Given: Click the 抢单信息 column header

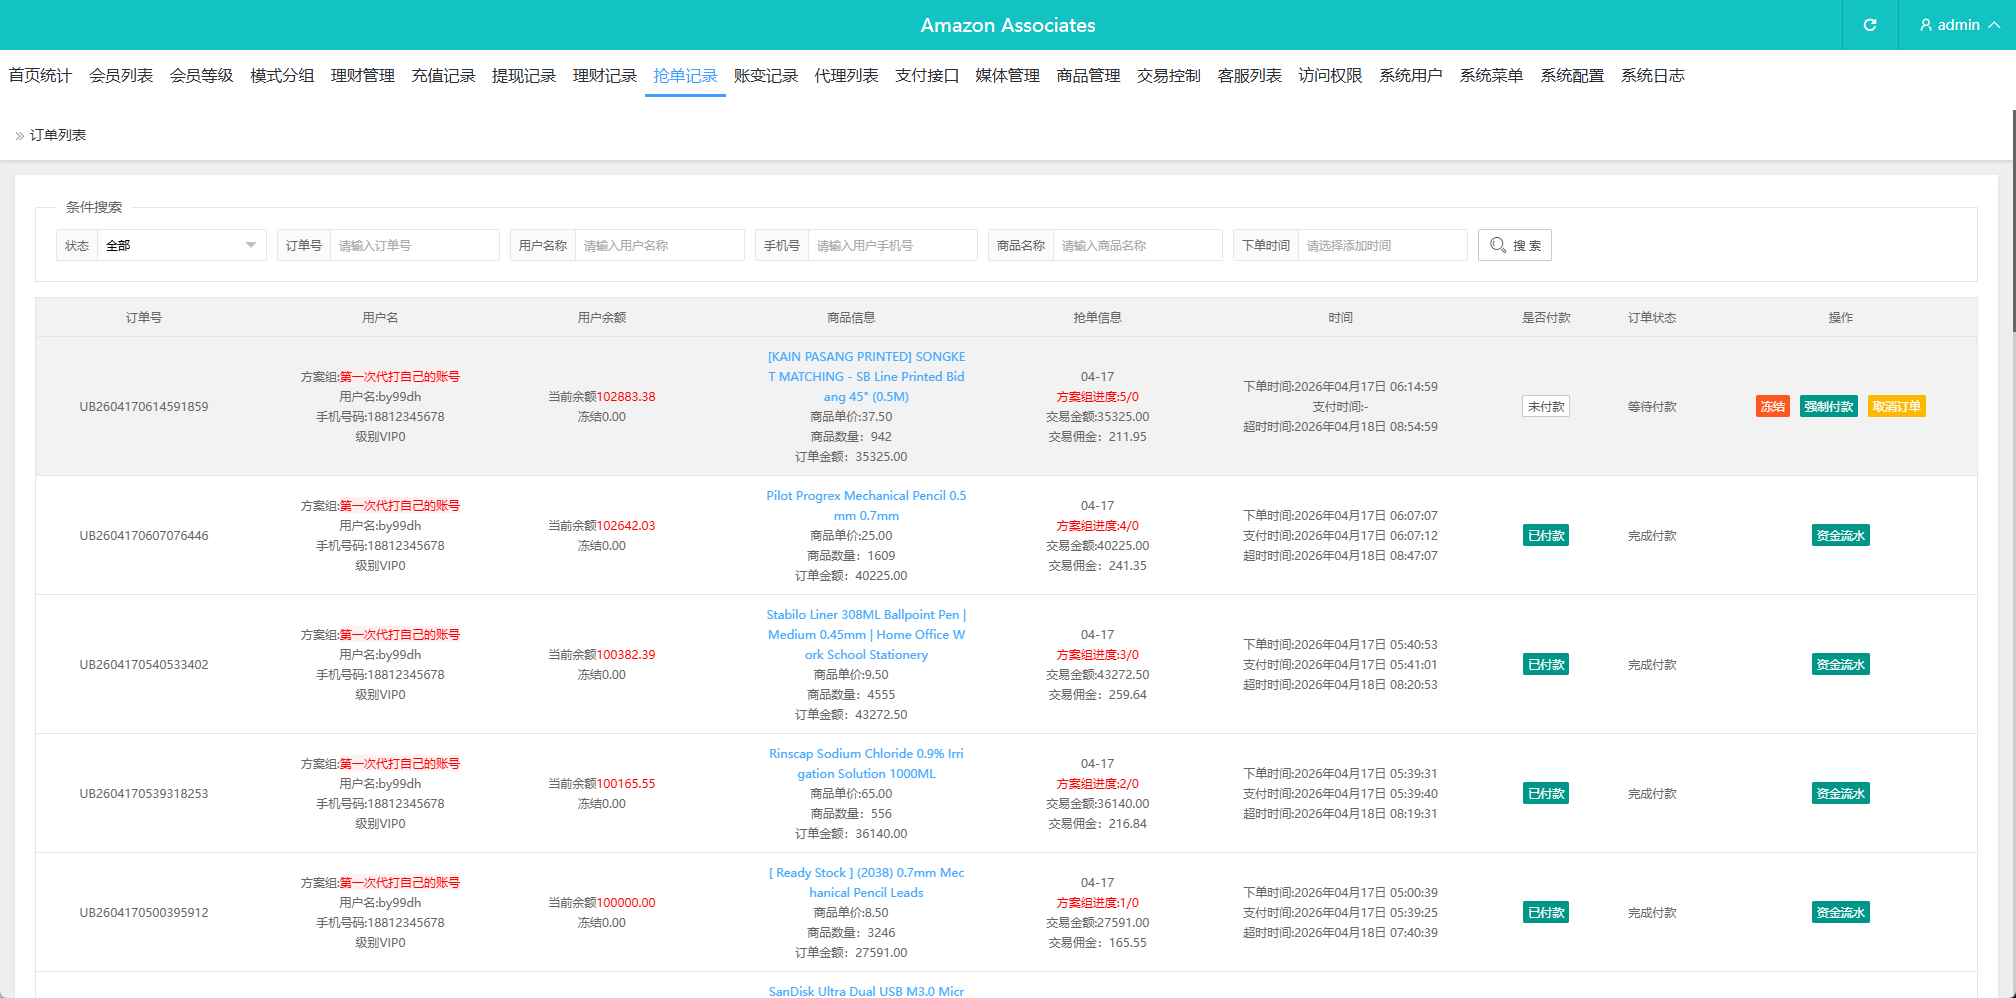Looking at the screenshot, I should coord(1097,317).
